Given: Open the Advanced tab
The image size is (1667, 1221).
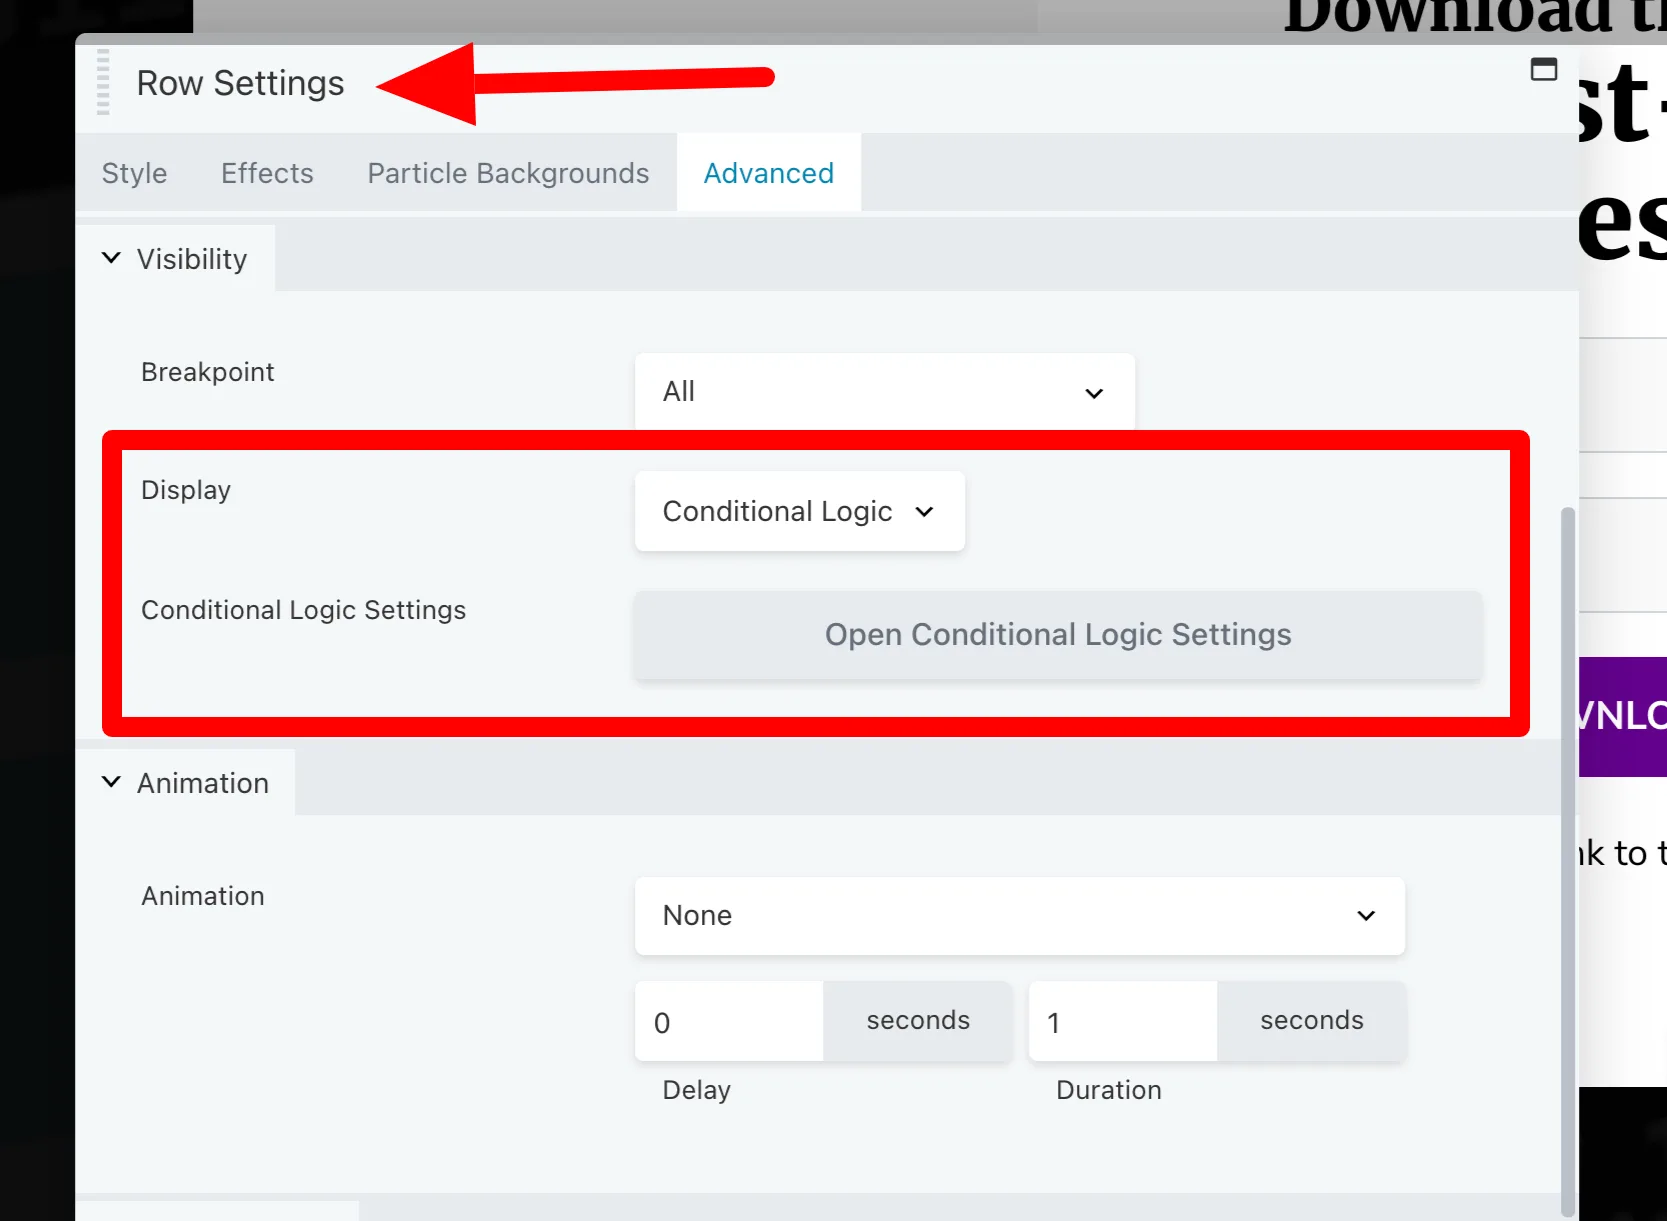Looking at the screenshot, I should coord(768,173).
